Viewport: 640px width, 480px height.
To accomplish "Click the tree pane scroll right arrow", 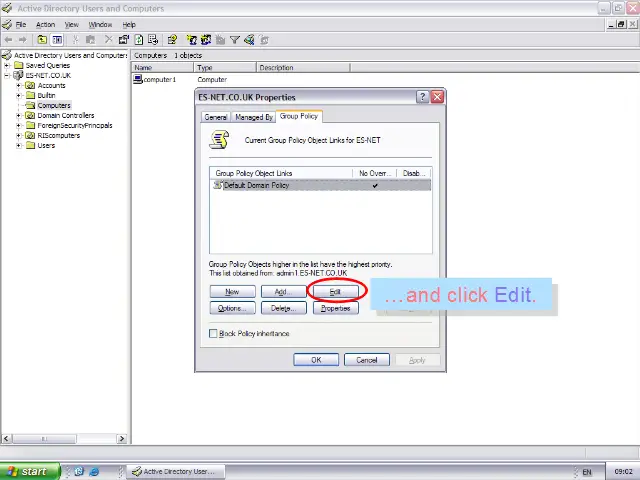I will click(x=121, y=439).
